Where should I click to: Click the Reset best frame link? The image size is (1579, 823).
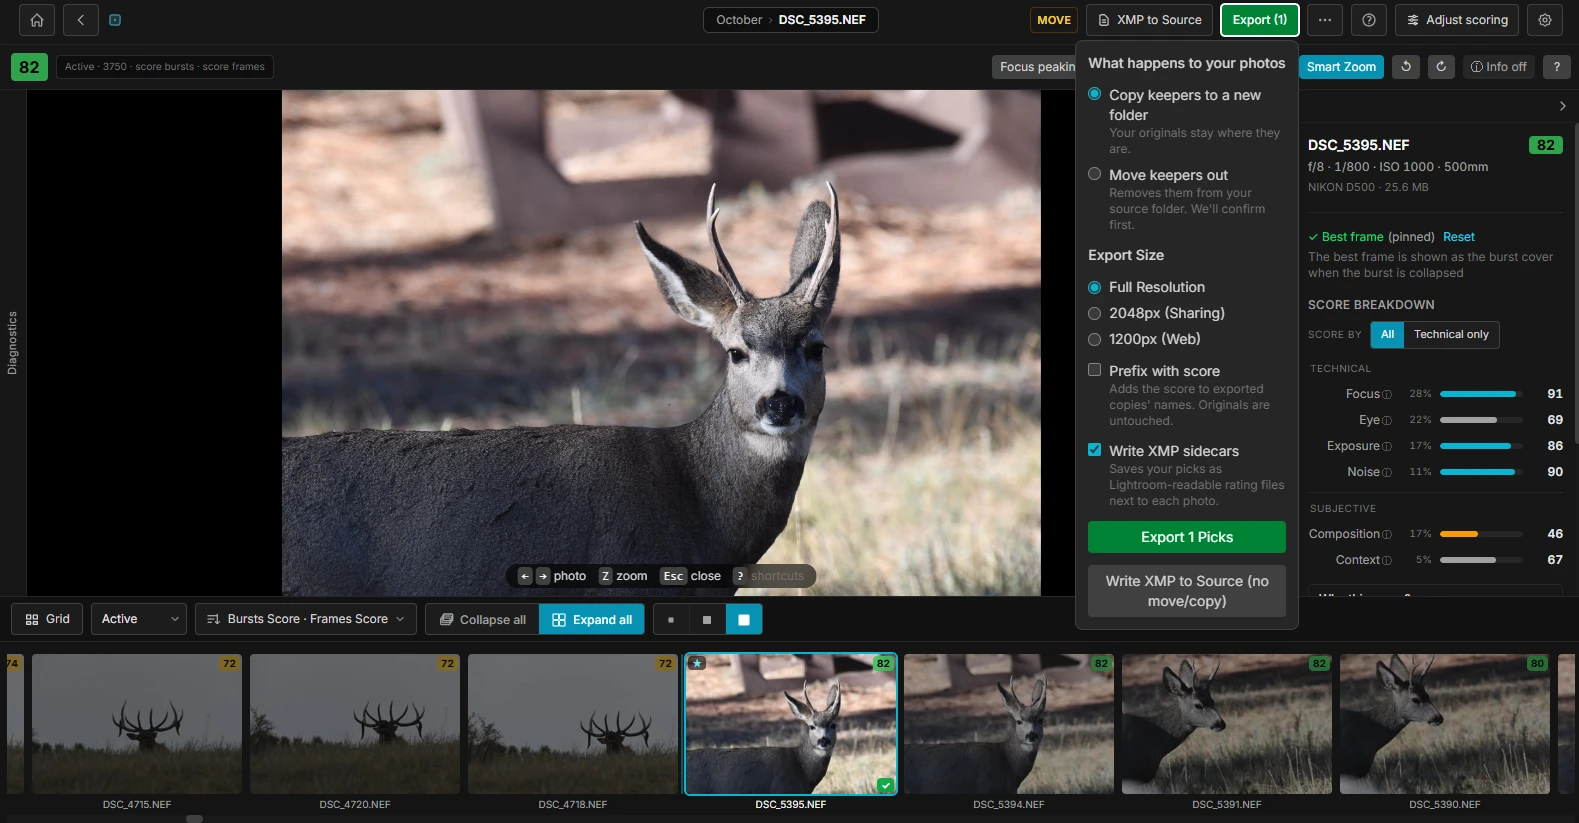click(1459, 237)
